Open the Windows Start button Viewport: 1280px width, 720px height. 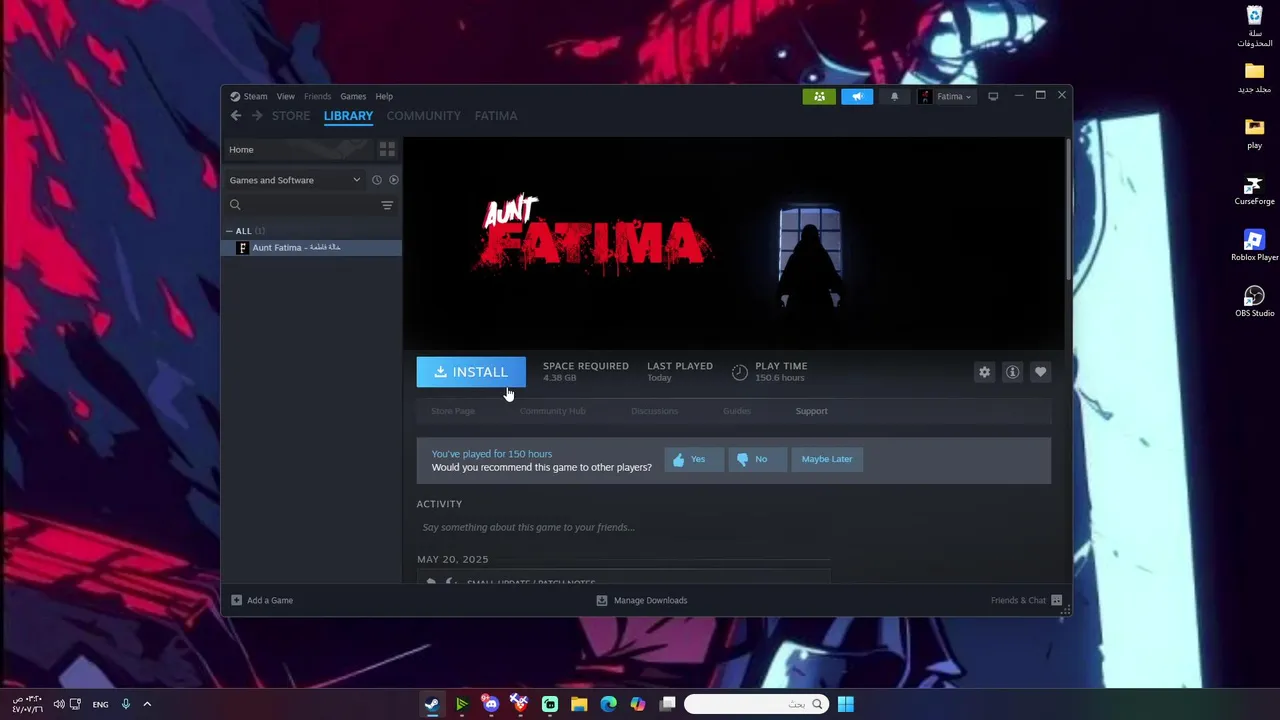coord(846,704)
